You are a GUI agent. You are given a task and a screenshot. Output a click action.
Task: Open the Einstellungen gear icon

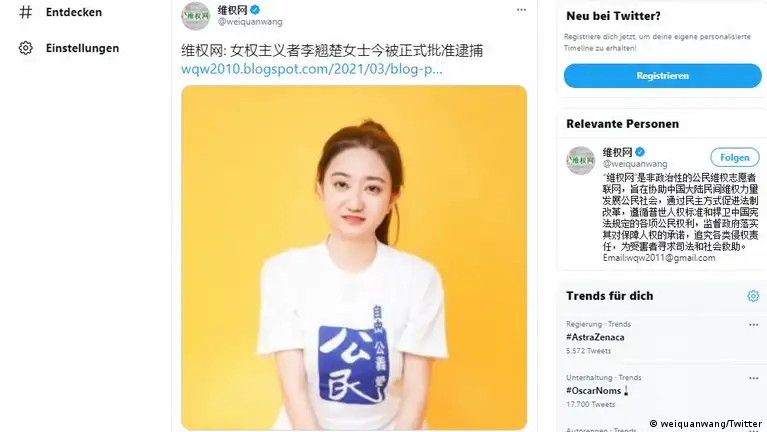point(25,48)
